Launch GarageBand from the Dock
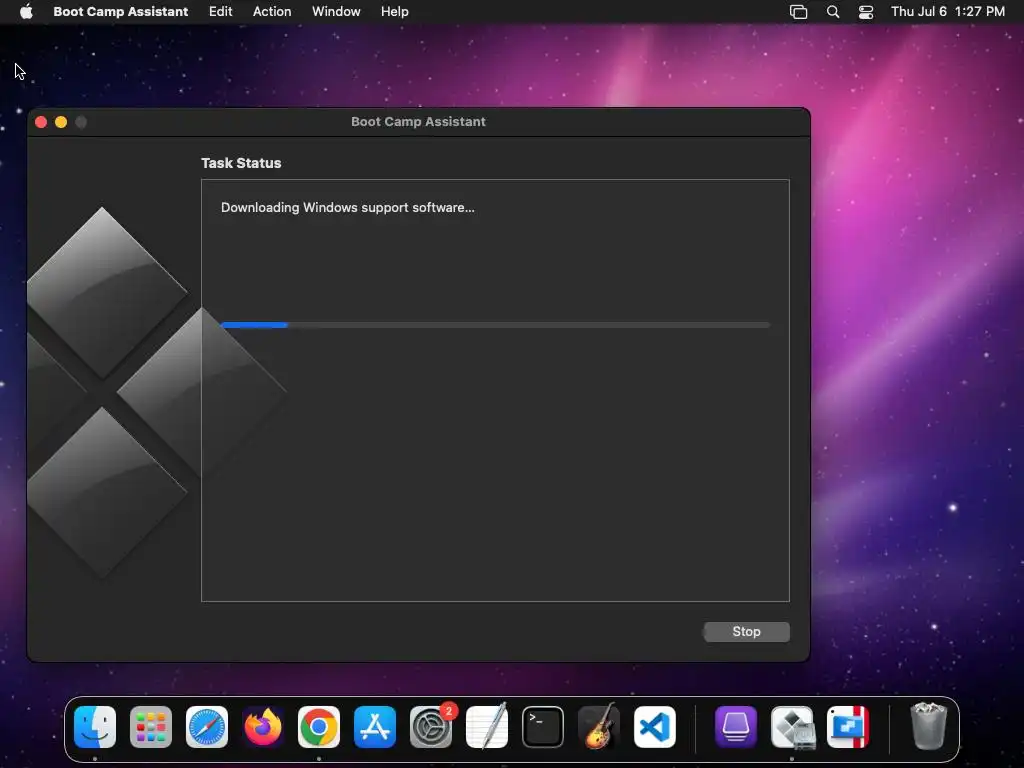1024x768 pixels. click(599, 727)
